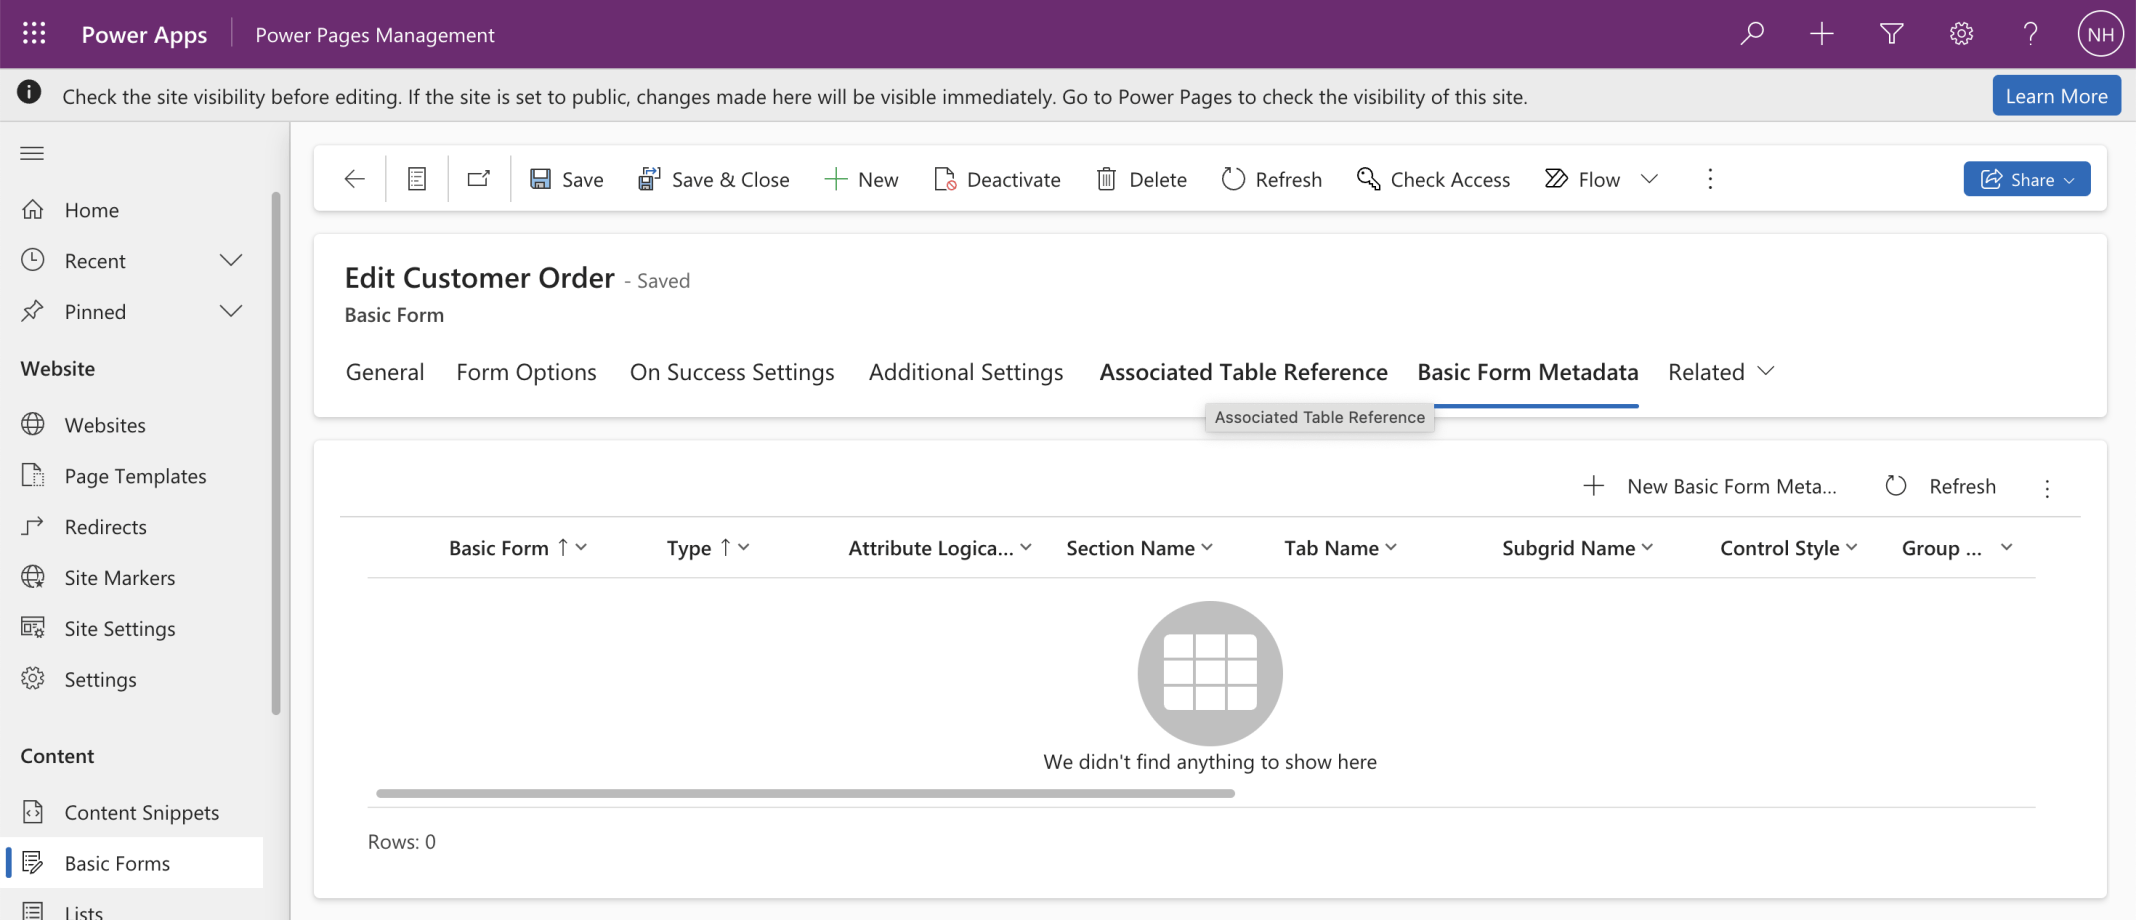Open the advanced filter funnel icon
Screen dimensions: 2136x920
click(x=1891, y=34)
